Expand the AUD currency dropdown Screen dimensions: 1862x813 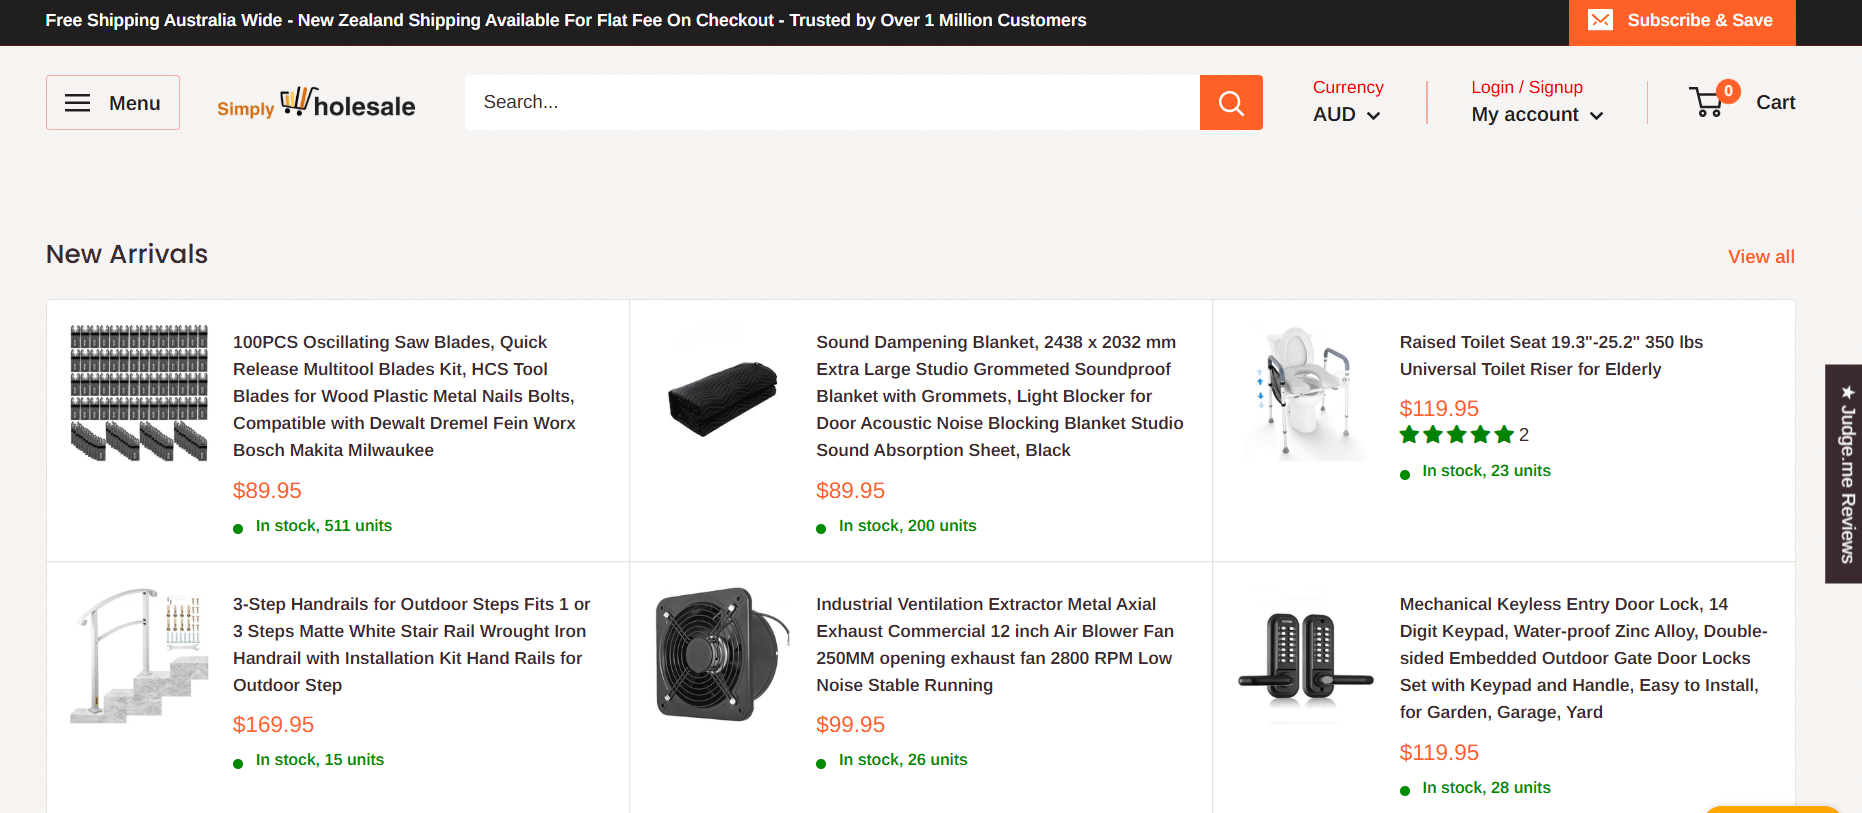(x=1346, y=115)
